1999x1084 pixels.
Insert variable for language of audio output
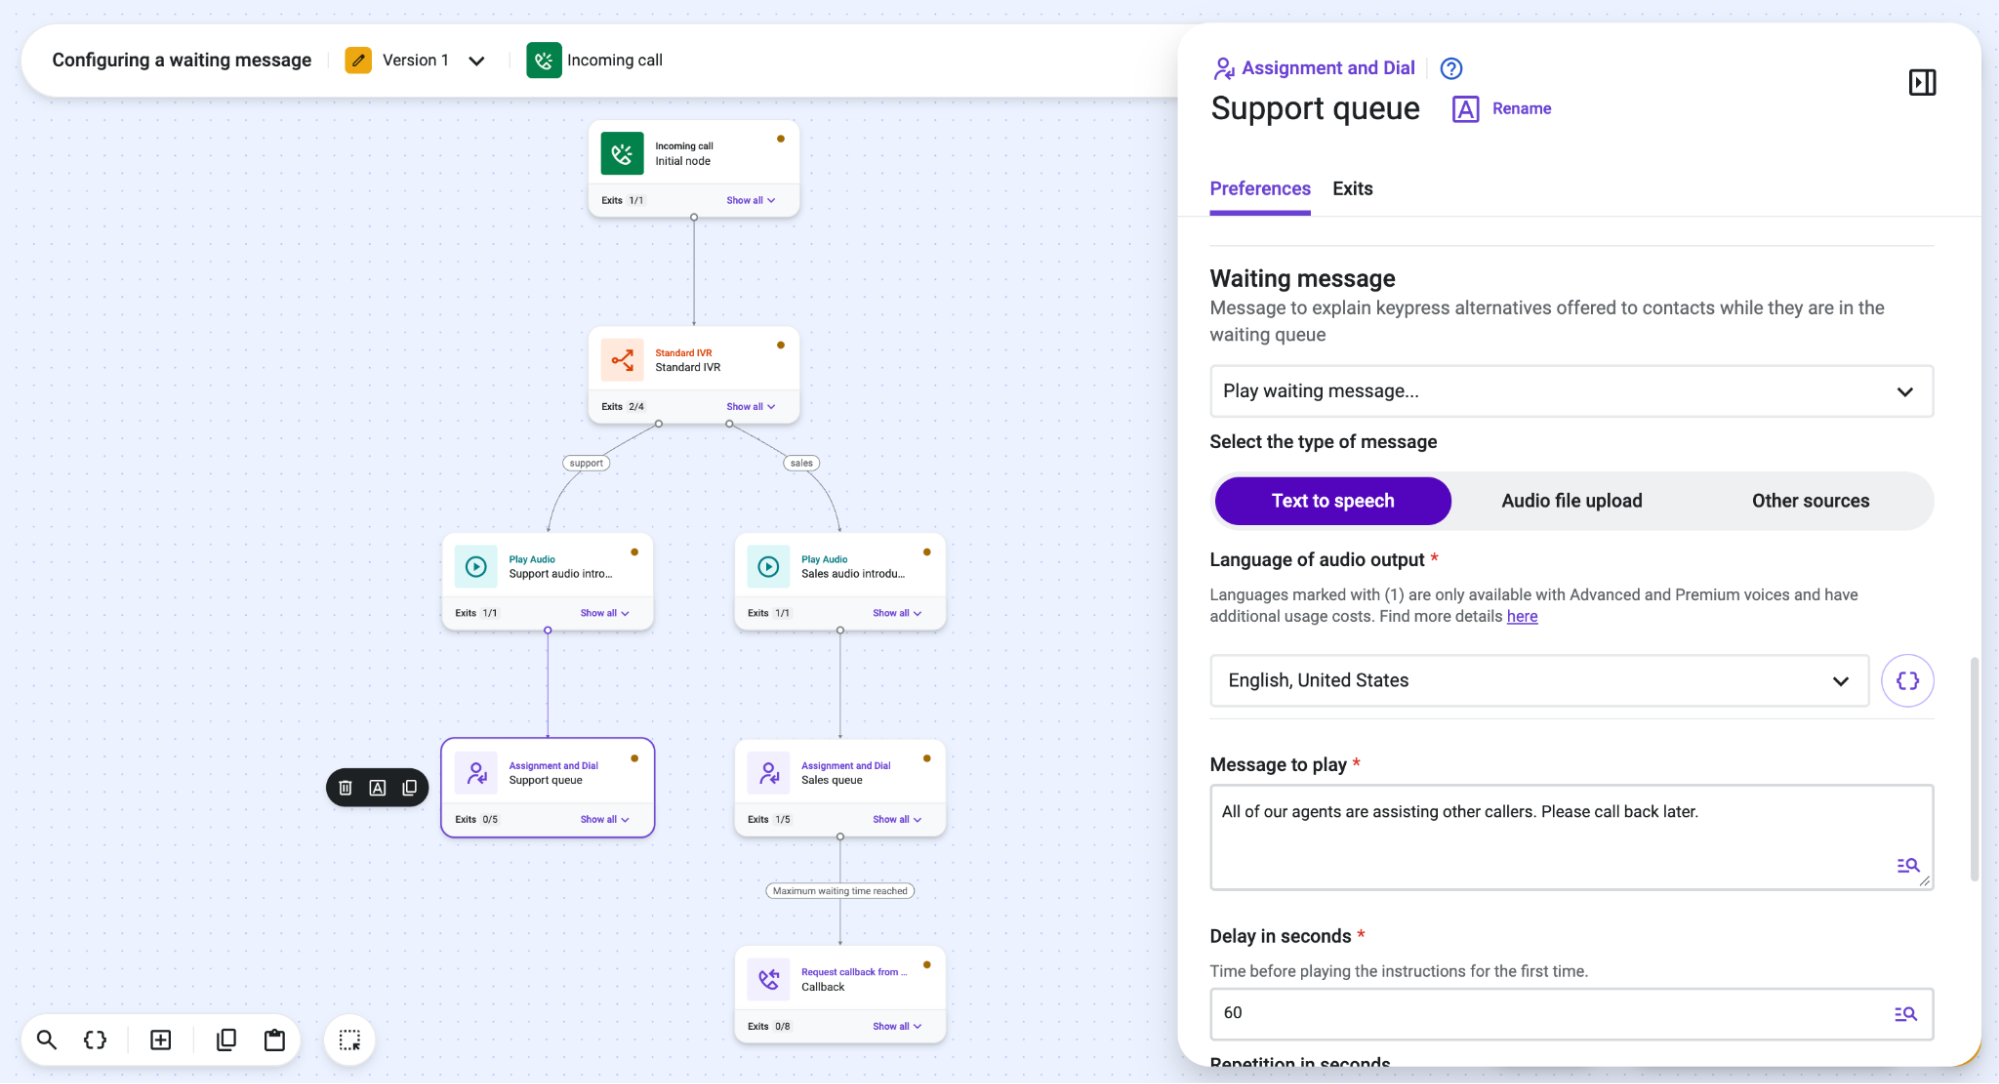point(1907,681)
